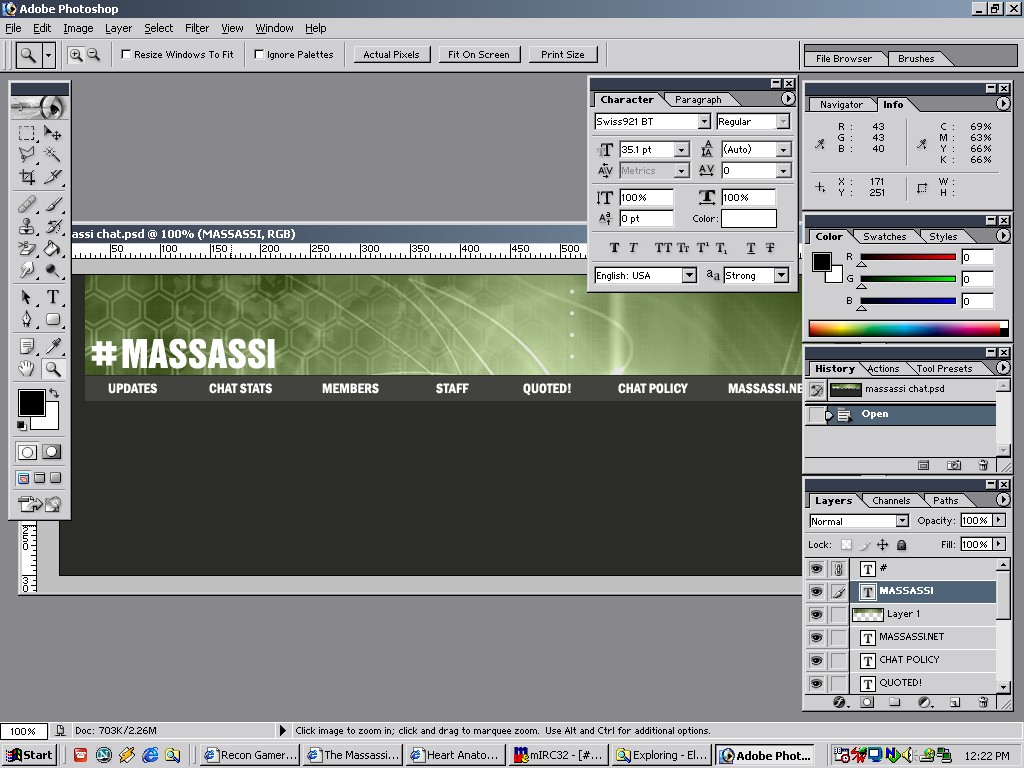The height and width of the screenshot is (768, 1024).
Task: Click the Fit On Screen button
Action: pos(479,55)
